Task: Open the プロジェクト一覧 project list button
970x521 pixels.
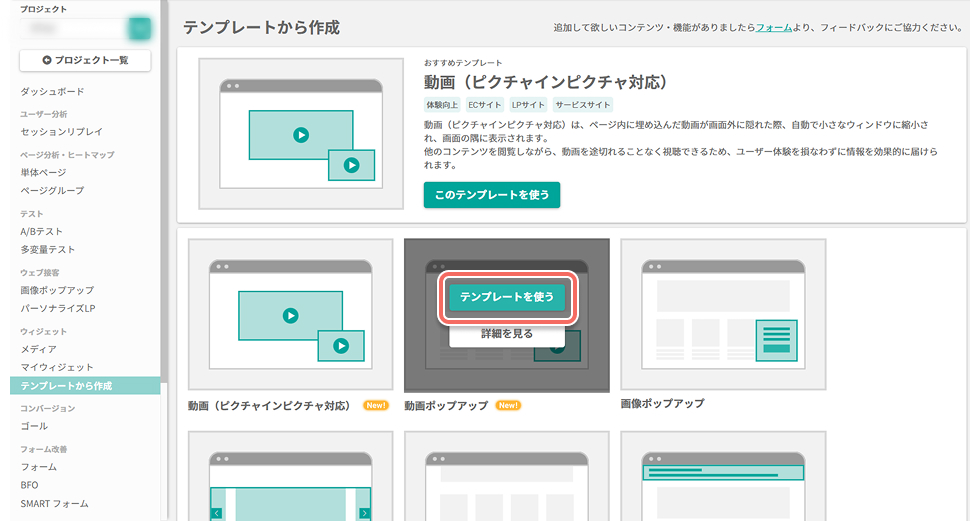Action: (85, 61)
